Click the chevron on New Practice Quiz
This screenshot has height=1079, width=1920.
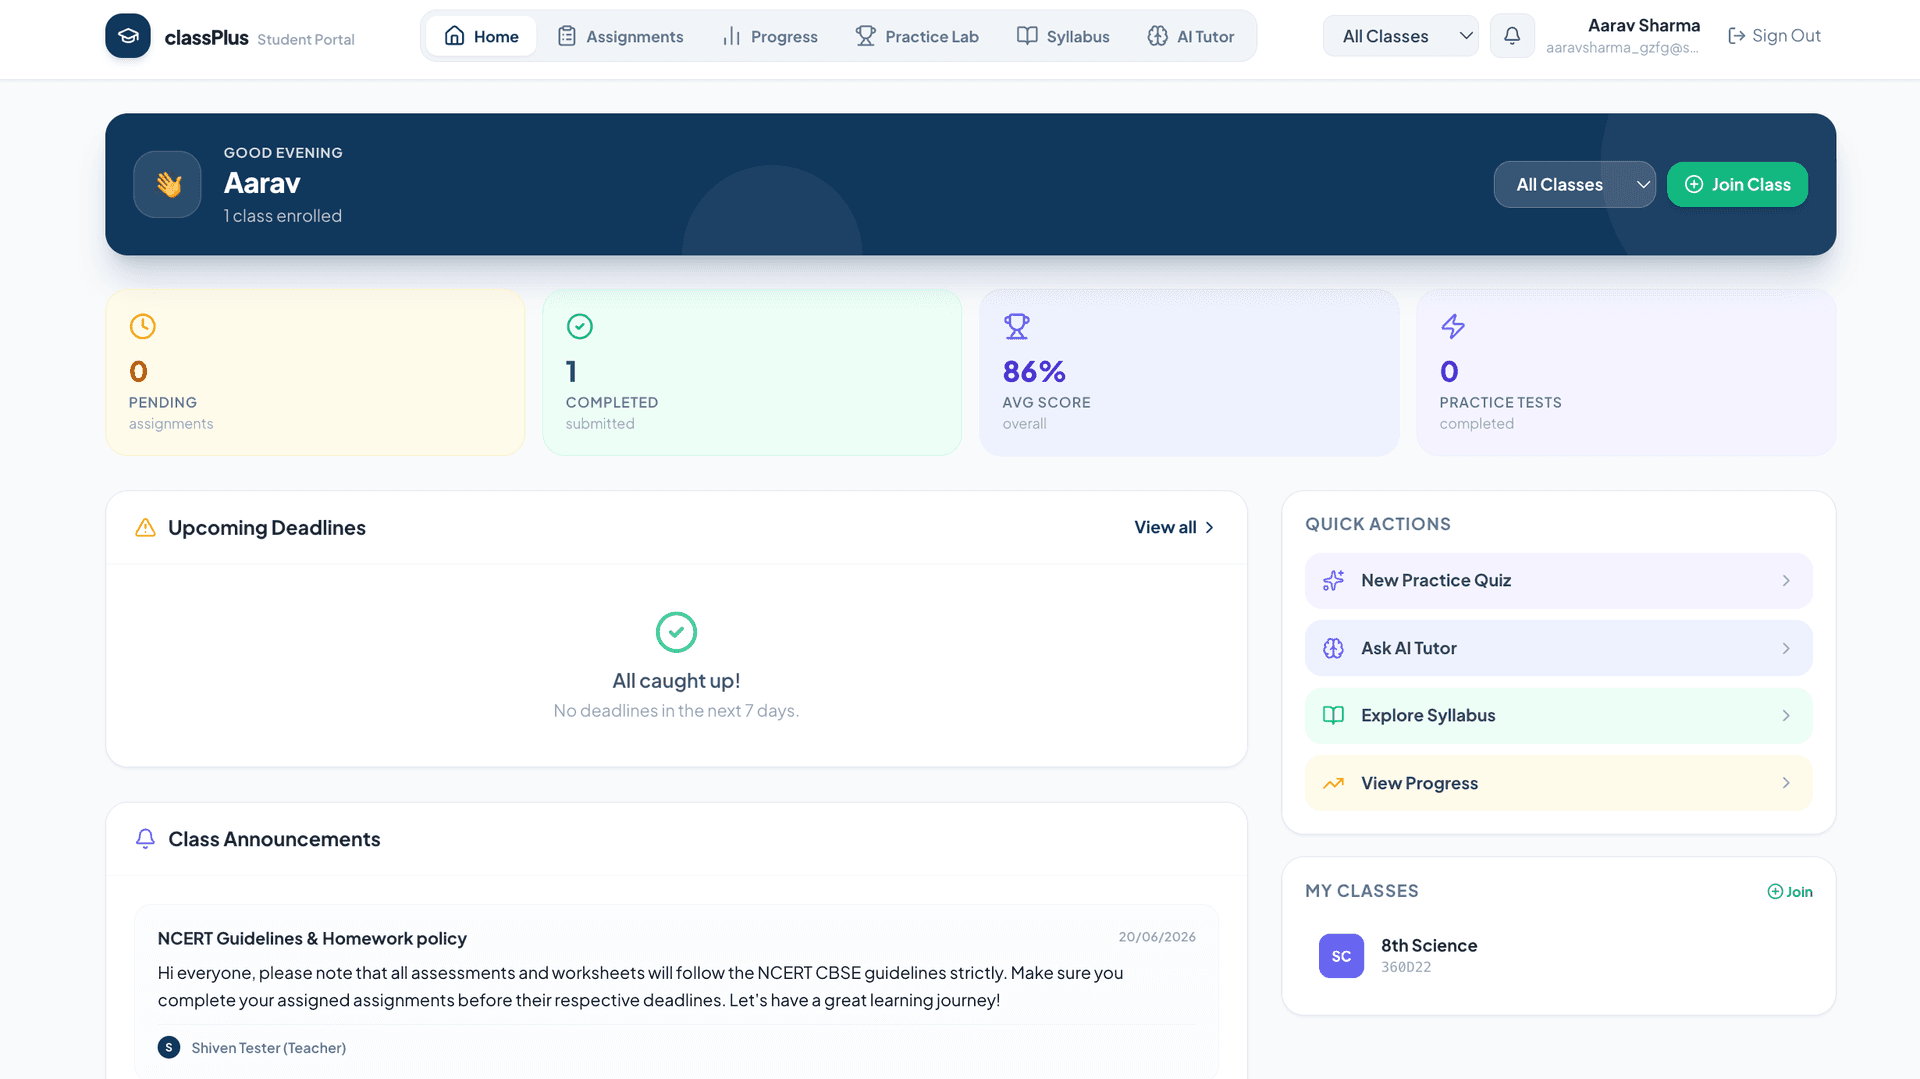pos(1786,581)
